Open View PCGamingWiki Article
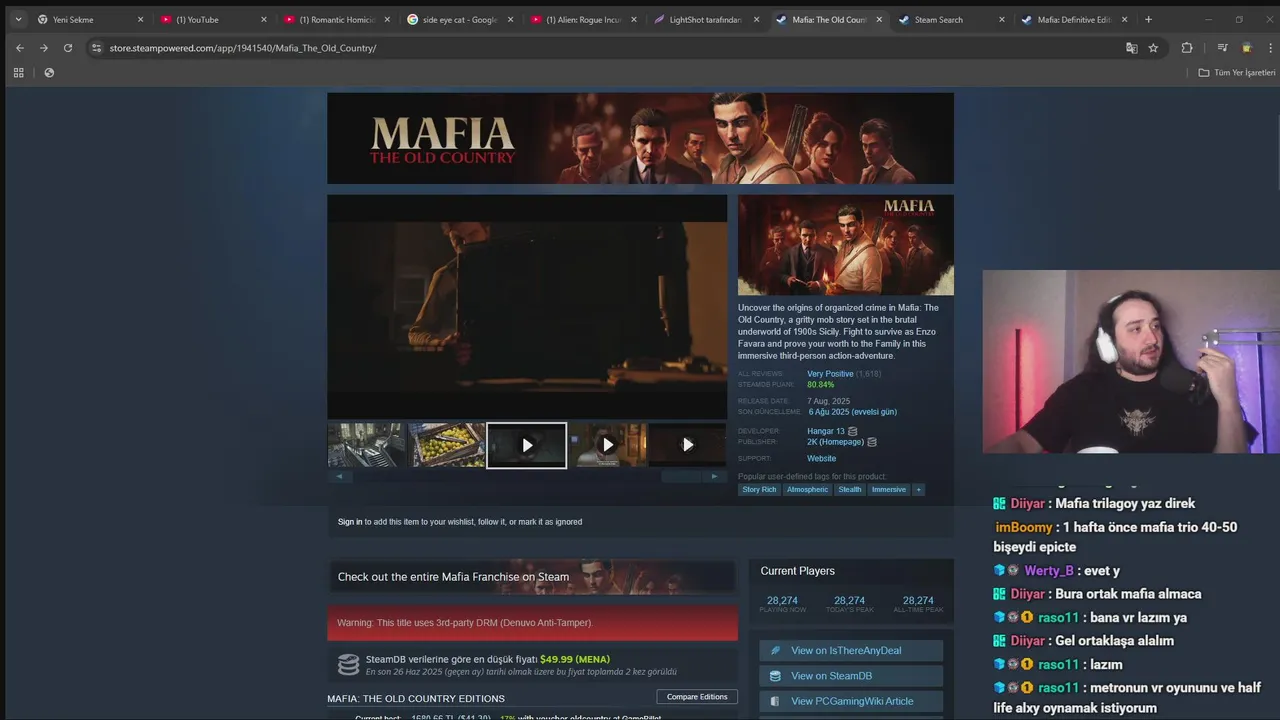Image resolution: width=1280 pixels, height=720 pixels. tap(851, 701)
